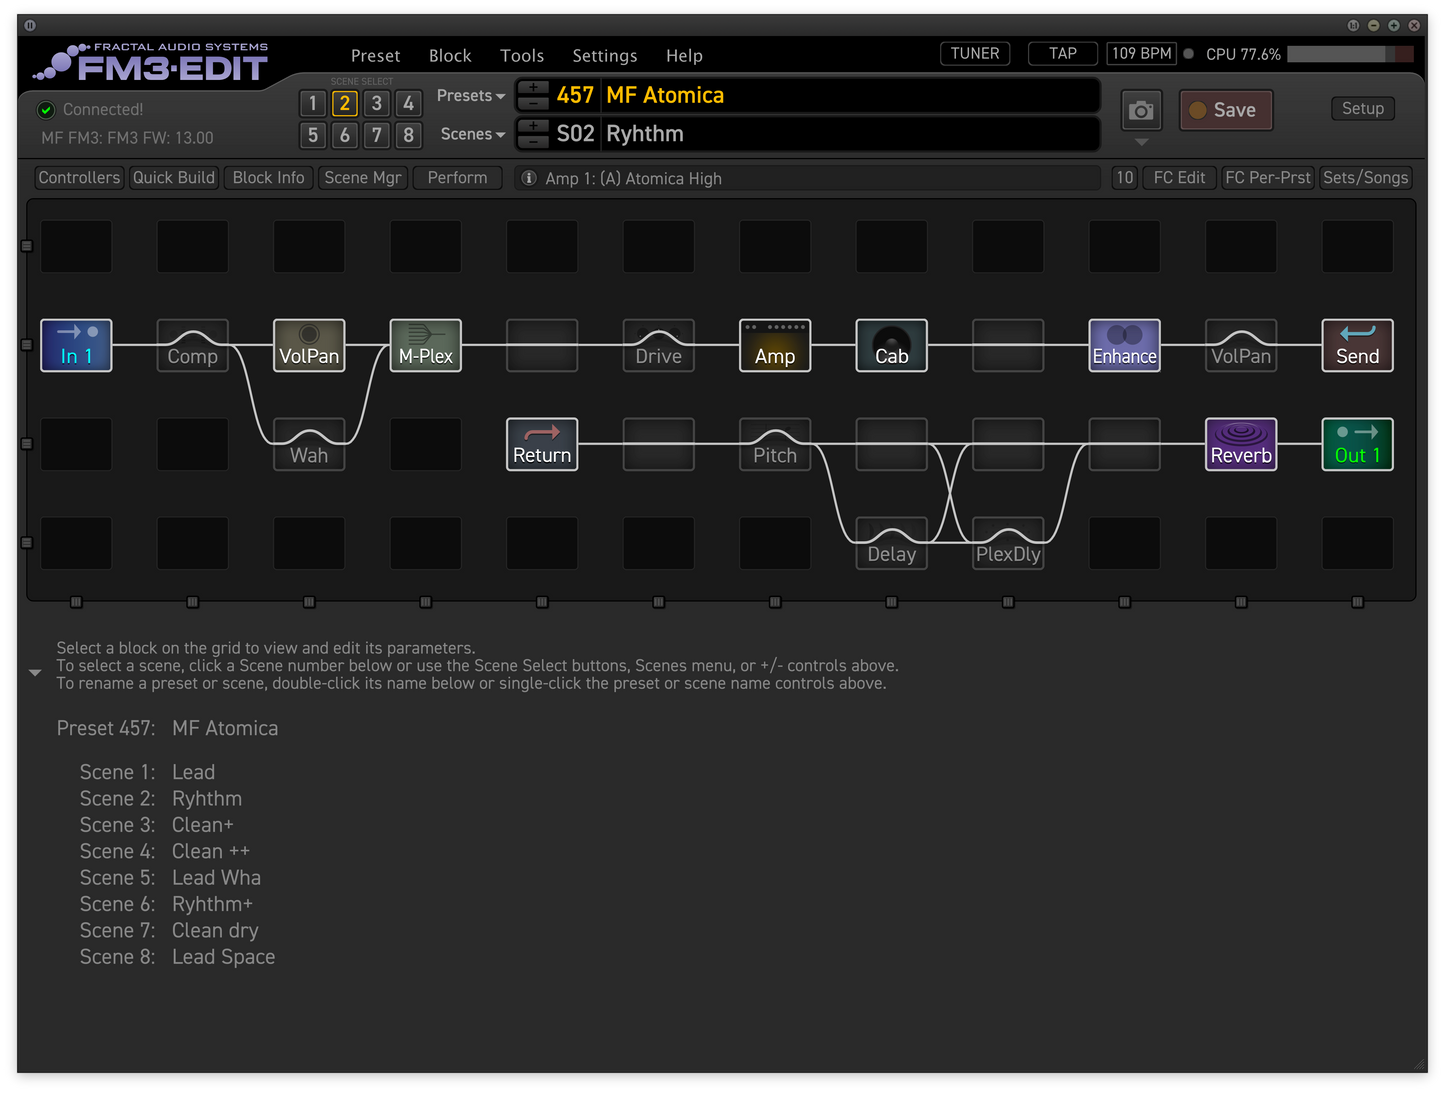This screenshot has width=1445, height=1093.
Task: Select the Wah block
Action: [x=309, y=444]
